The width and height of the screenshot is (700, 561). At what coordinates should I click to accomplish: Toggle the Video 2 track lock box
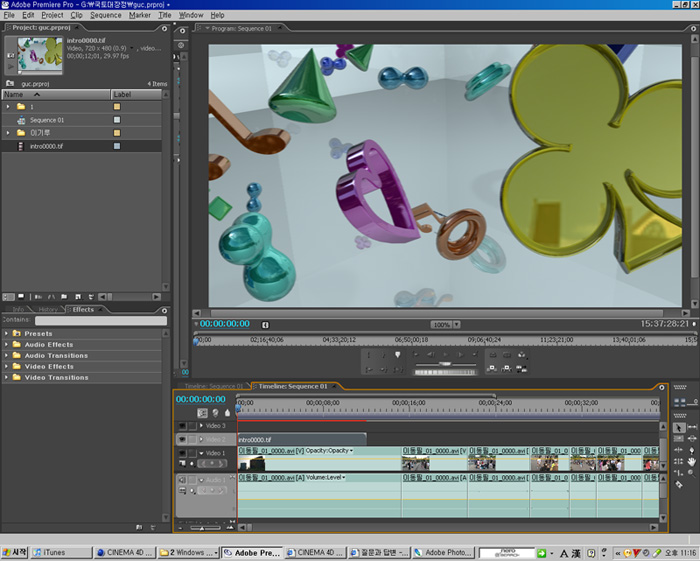tap(192, 440)
